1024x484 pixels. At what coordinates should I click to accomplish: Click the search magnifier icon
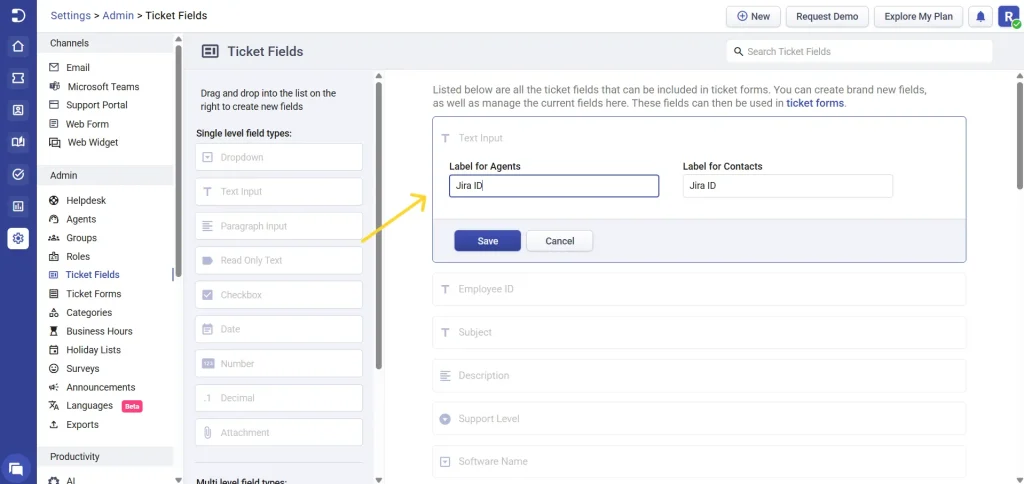click(739, 52)
